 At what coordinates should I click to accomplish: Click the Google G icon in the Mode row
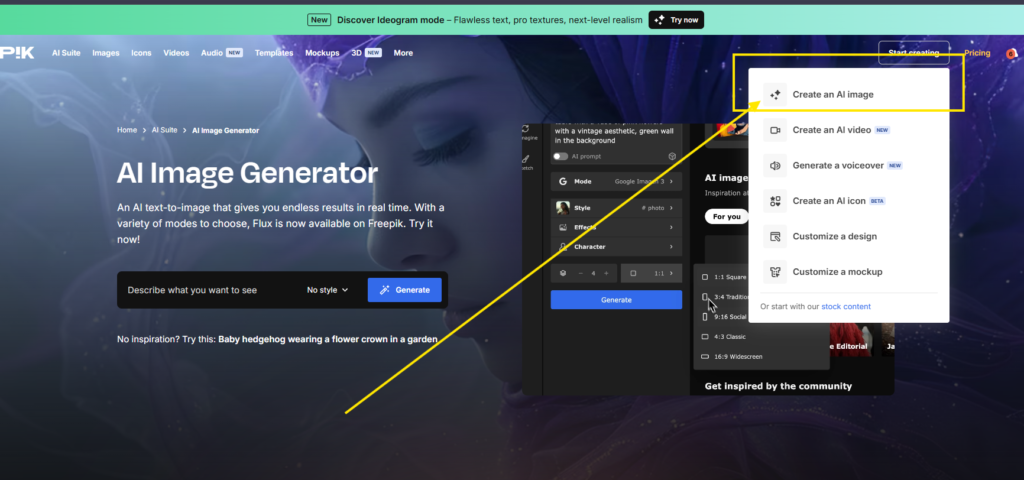coord(562,182)
